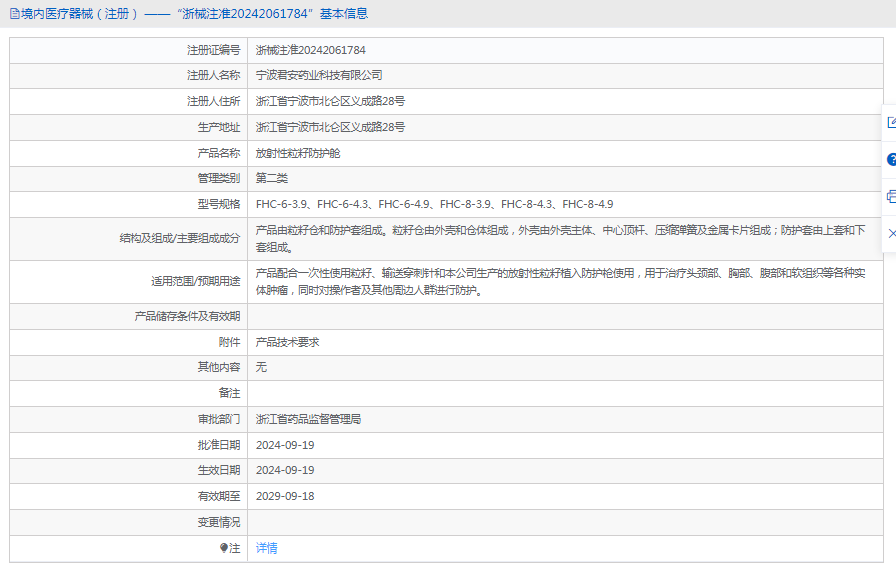Click the 其他内容 value 无

pyautogui.click(x=261, y=367)
